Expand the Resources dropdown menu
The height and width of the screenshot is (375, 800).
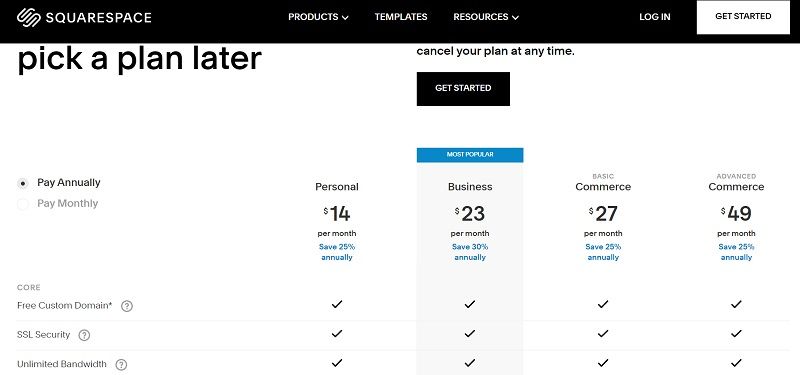pyautogui.click(x=486, y=17)
